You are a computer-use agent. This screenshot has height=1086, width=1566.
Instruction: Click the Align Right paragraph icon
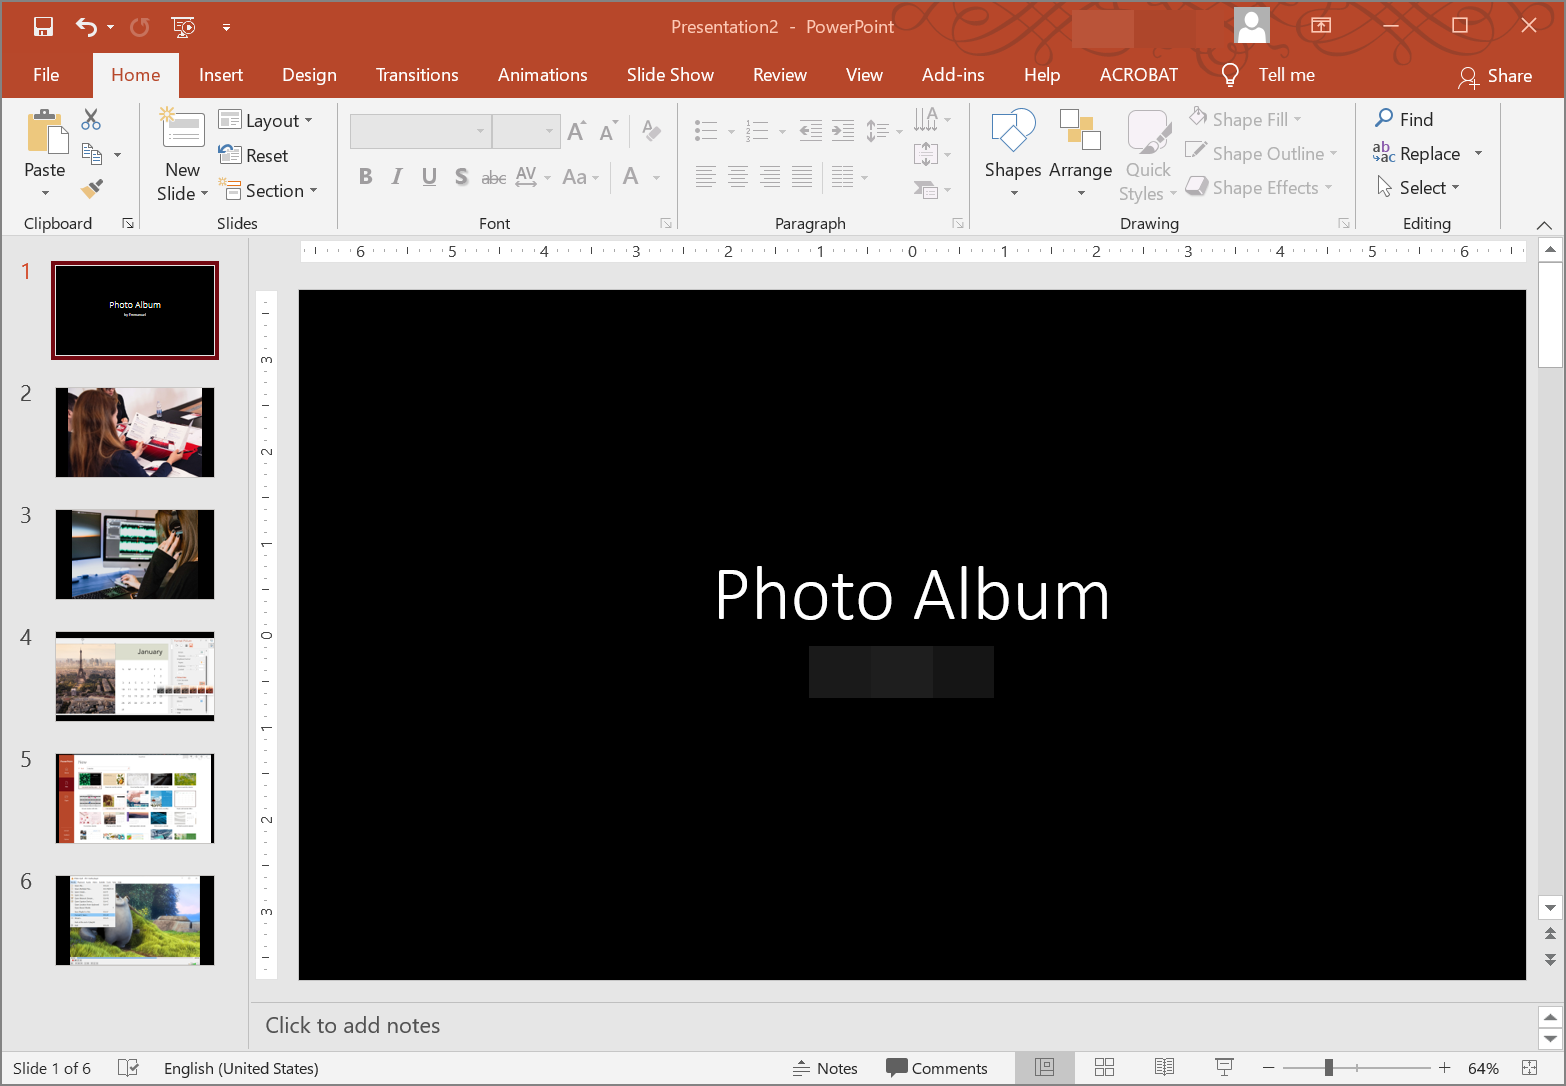pyautogui.click(x=770, y=177)
